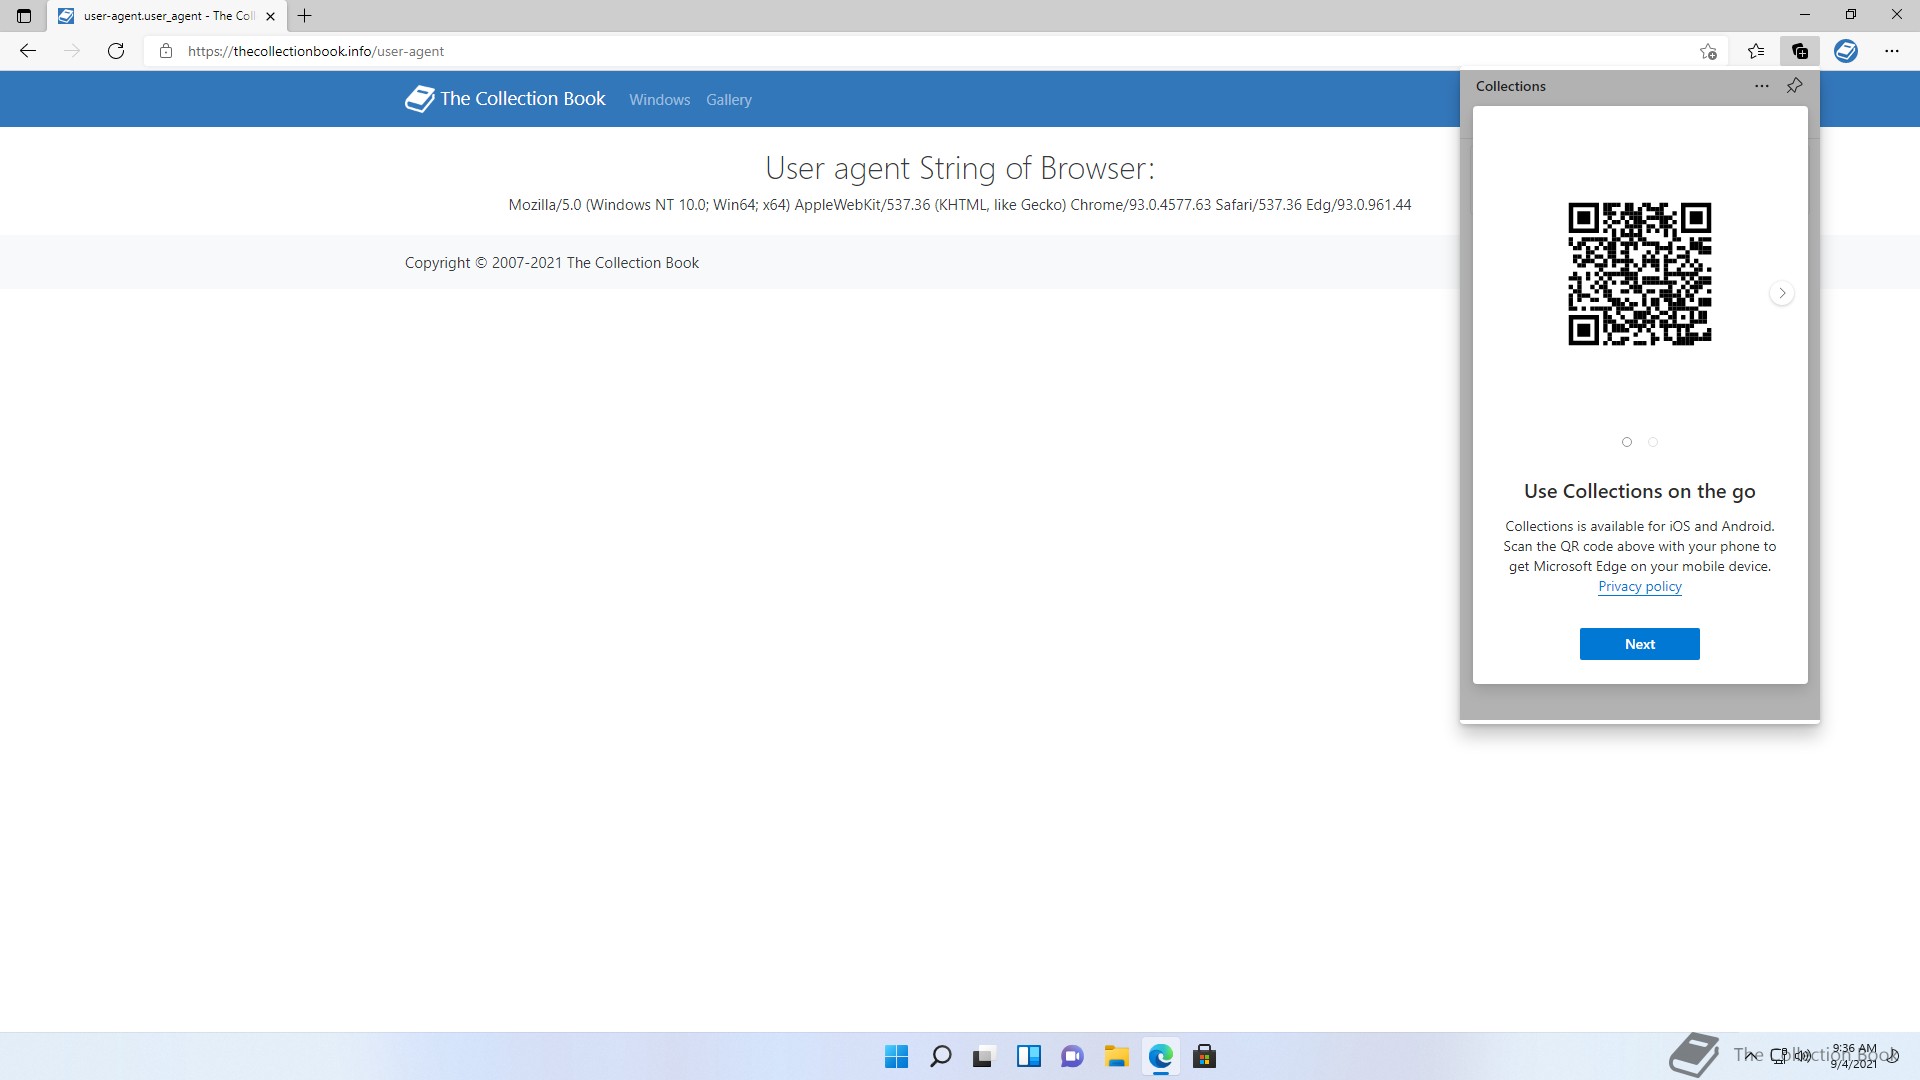Switch to Microsoft Edge taskbar icon

click(1160, 1056)
